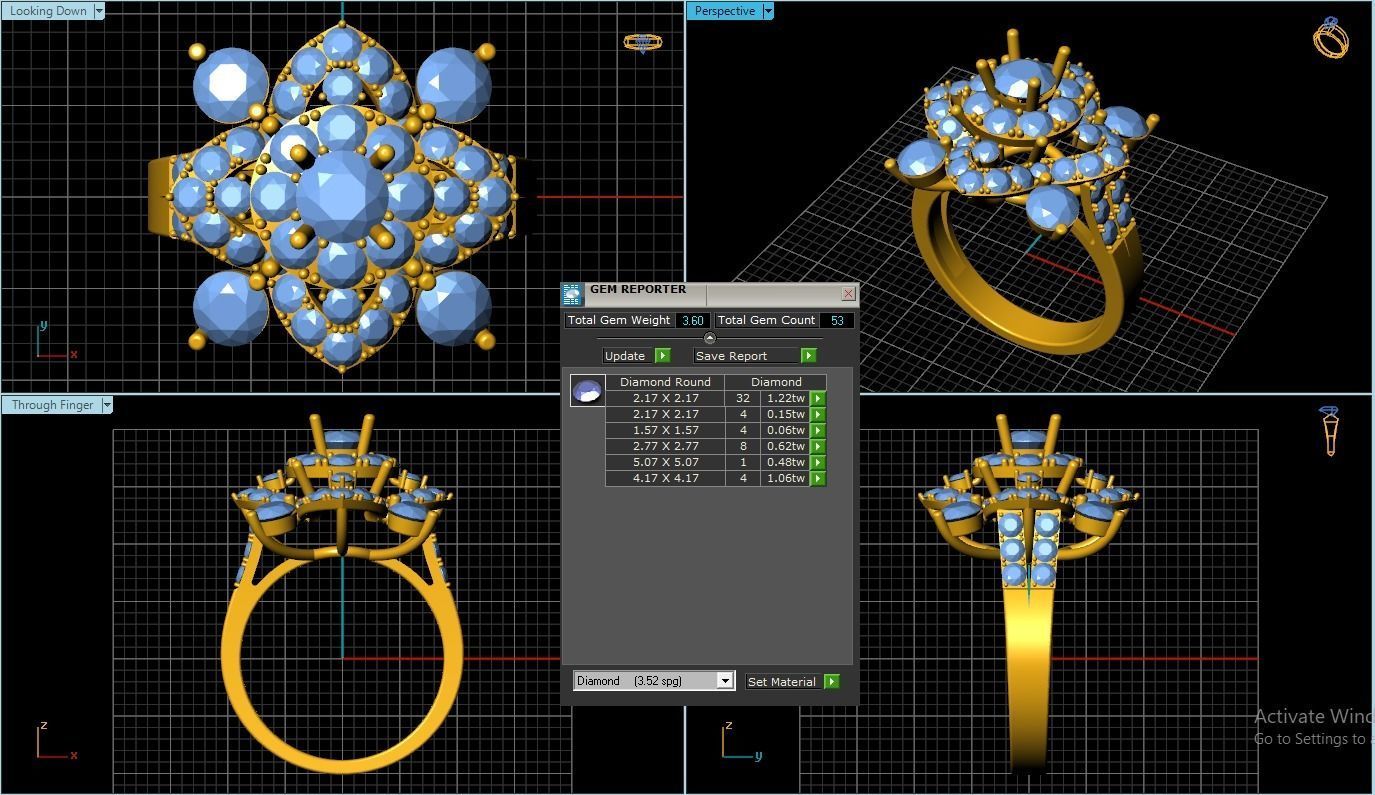
Task: Click the 0.62tw weight cell
Action: point(786,446)
